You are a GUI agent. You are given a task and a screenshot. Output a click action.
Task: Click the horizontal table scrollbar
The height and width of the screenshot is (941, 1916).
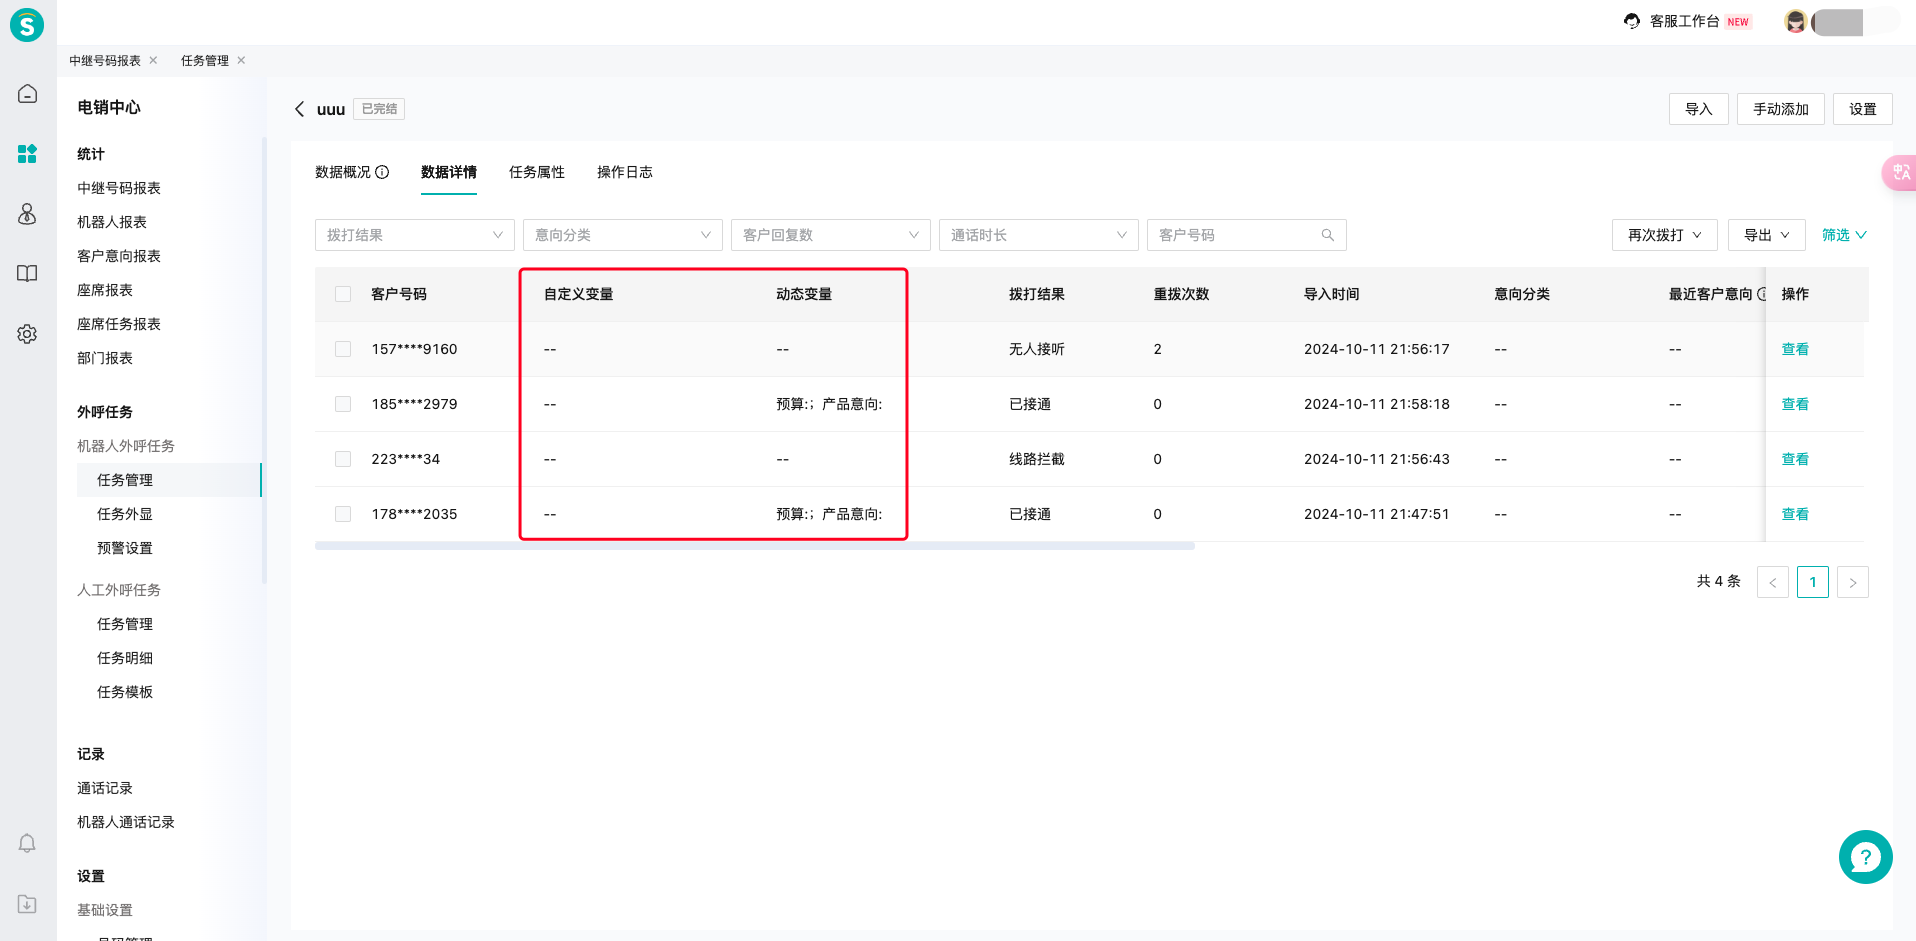(755, 546)
